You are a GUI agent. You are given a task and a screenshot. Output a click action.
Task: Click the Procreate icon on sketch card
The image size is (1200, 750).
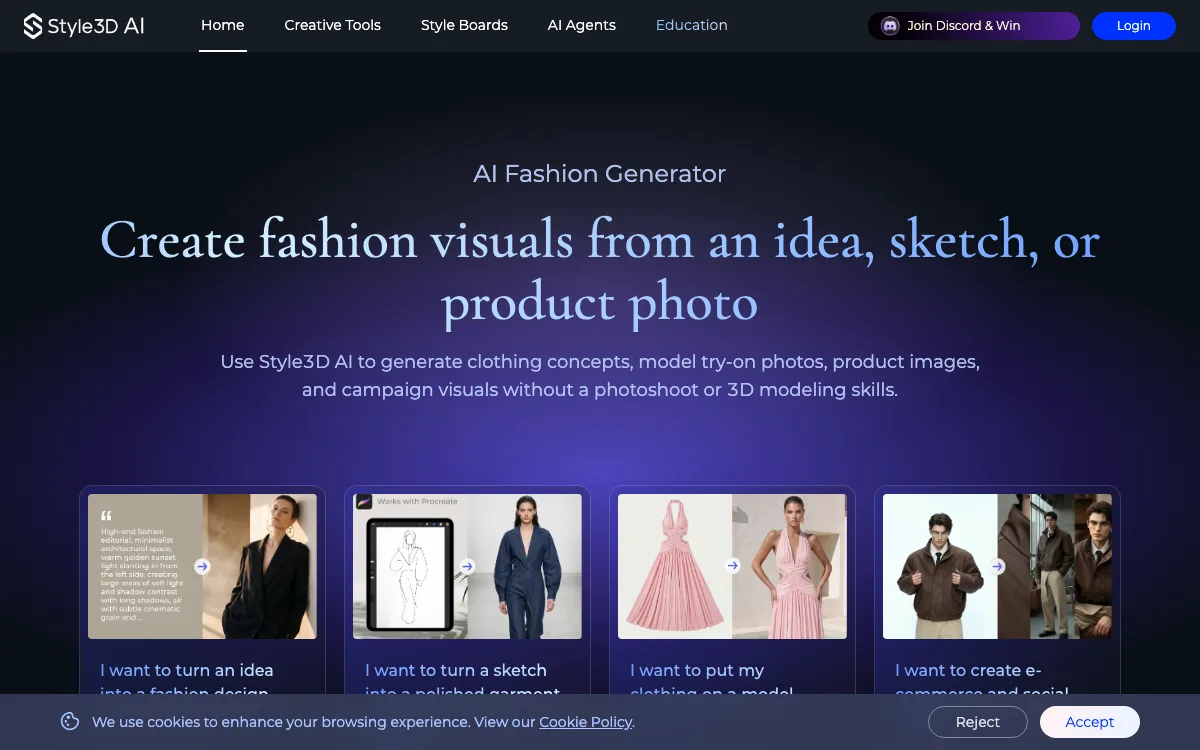(364, 502)
